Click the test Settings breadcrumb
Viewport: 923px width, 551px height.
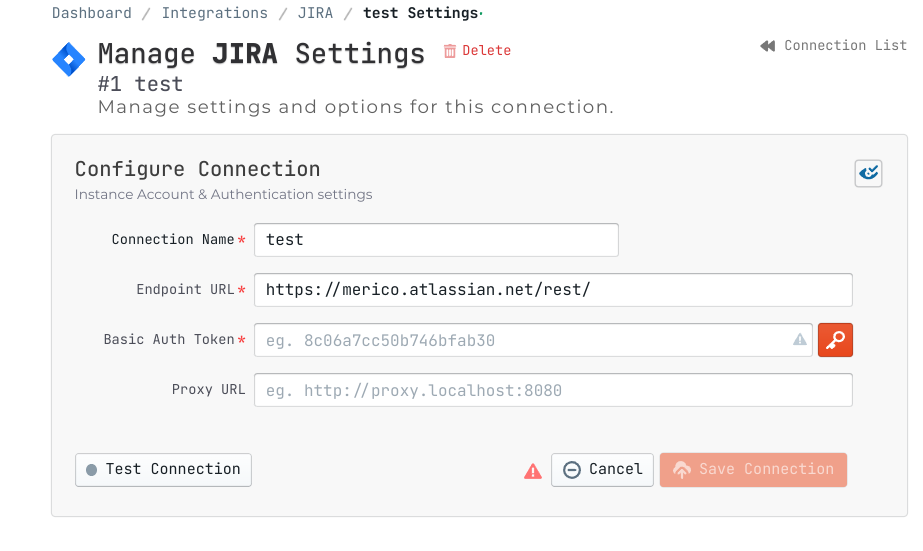click(420, 13)
